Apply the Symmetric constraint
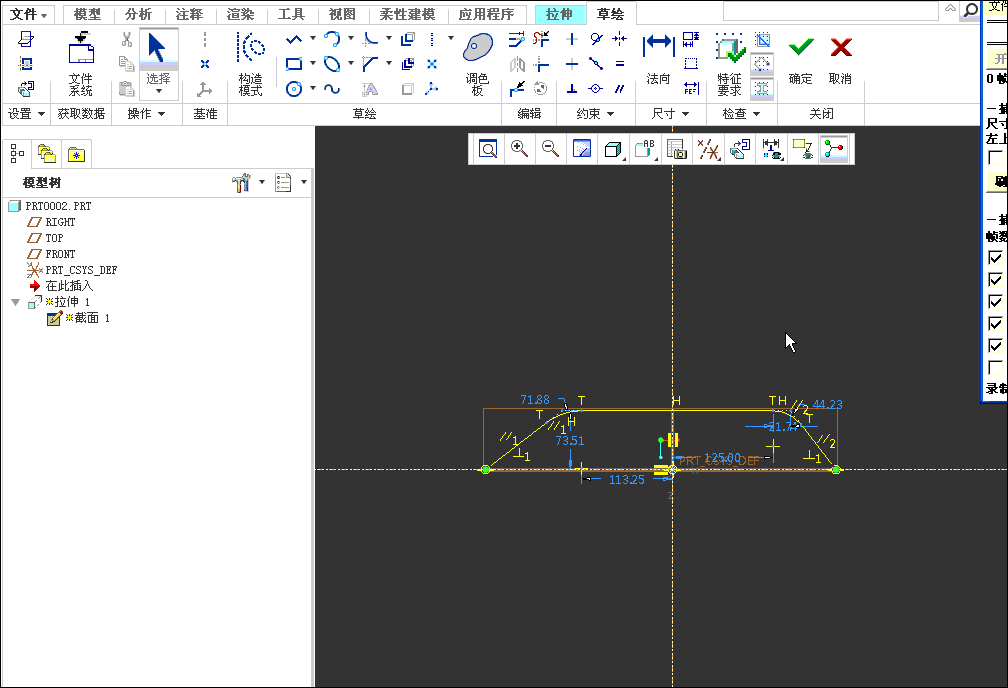 (x=620, y=39)
